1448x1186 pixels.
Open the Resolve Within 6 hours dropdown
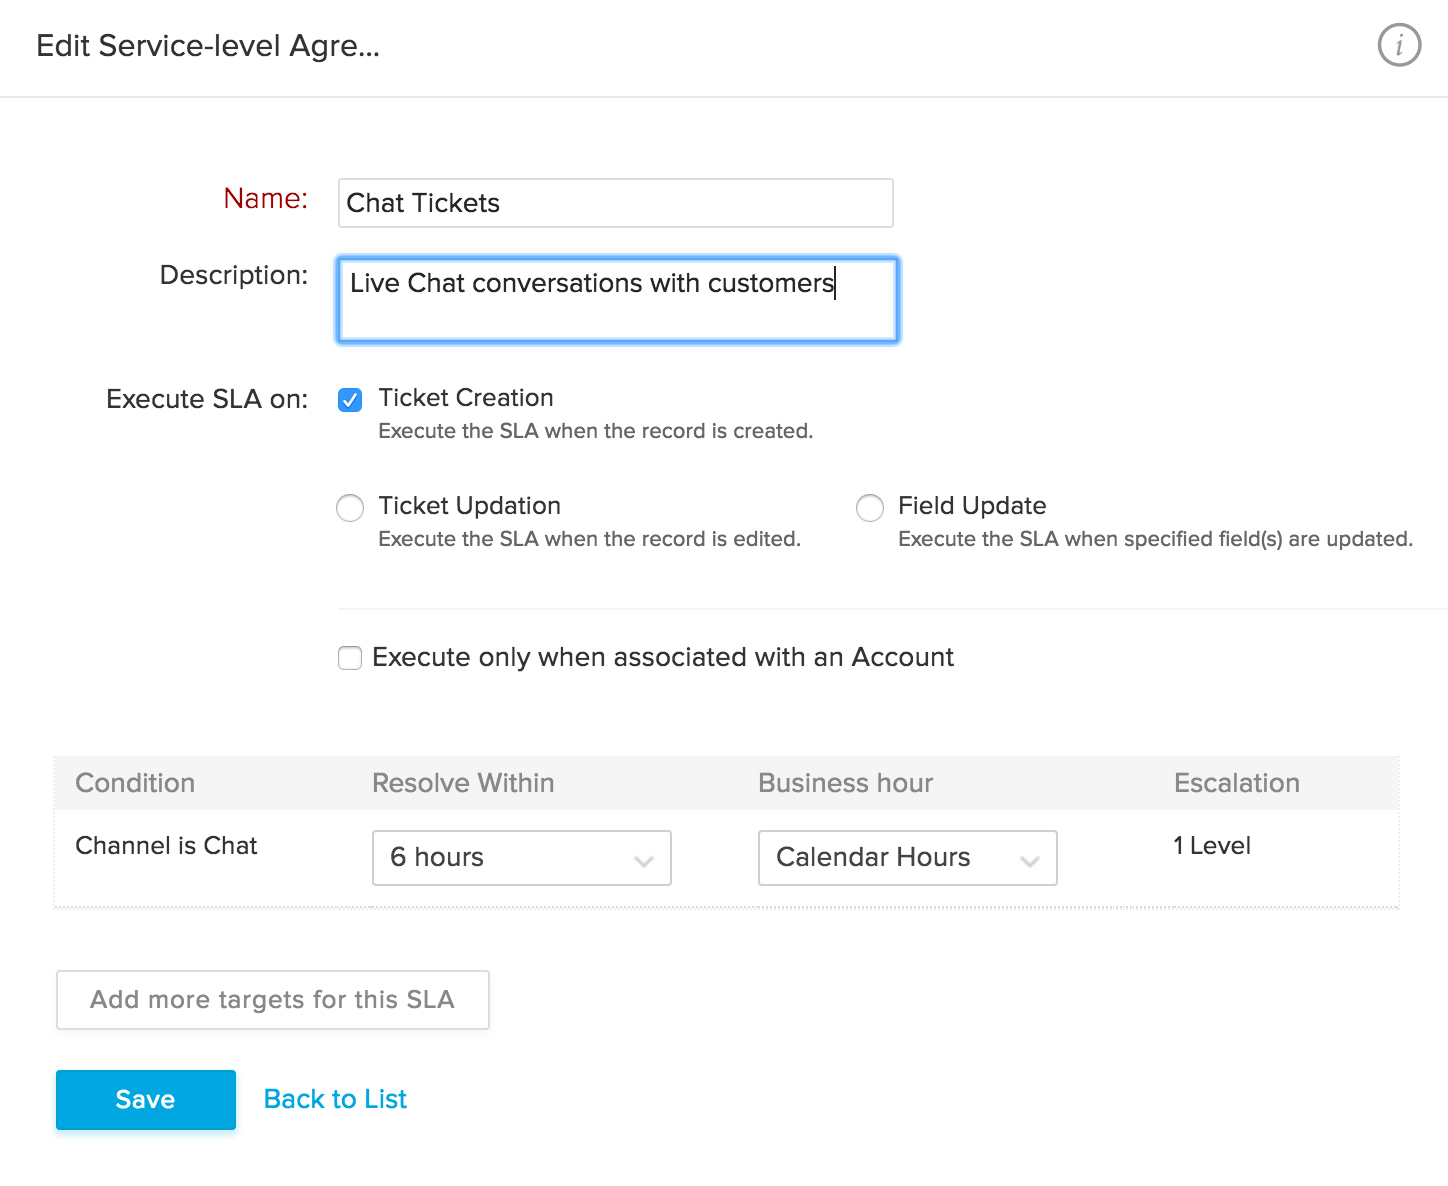(520, 858)
